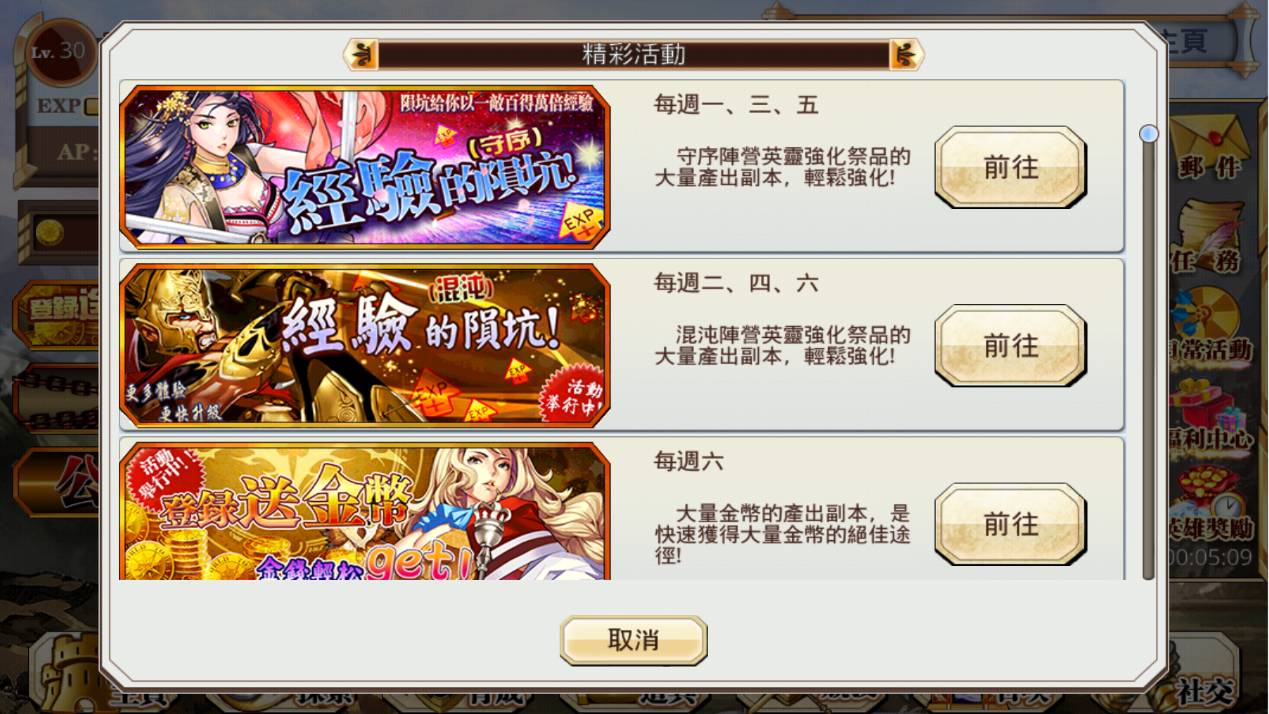The width and height of the screenshot is (1269, 714).
Task: Open the 福利中心 gift box icon
Action: [x=1210, y=412]
